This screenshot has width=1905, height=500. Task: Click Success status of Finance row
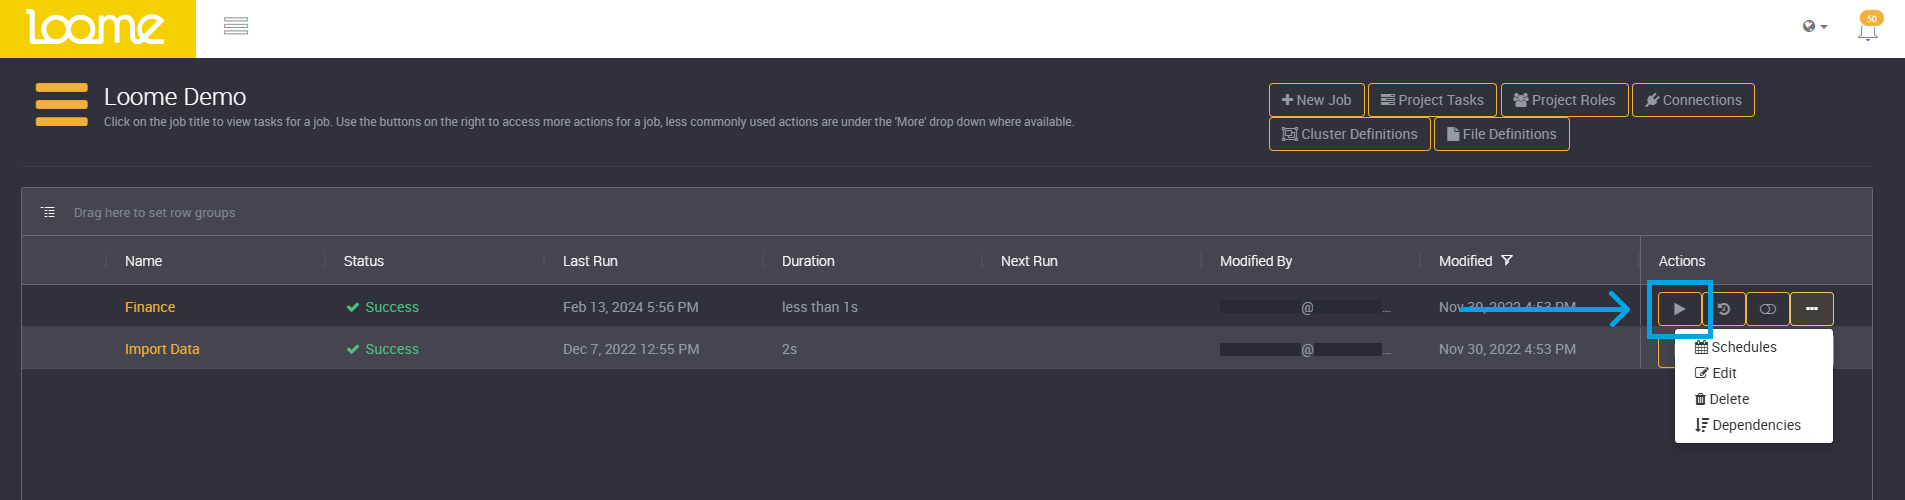pos(382,307)
